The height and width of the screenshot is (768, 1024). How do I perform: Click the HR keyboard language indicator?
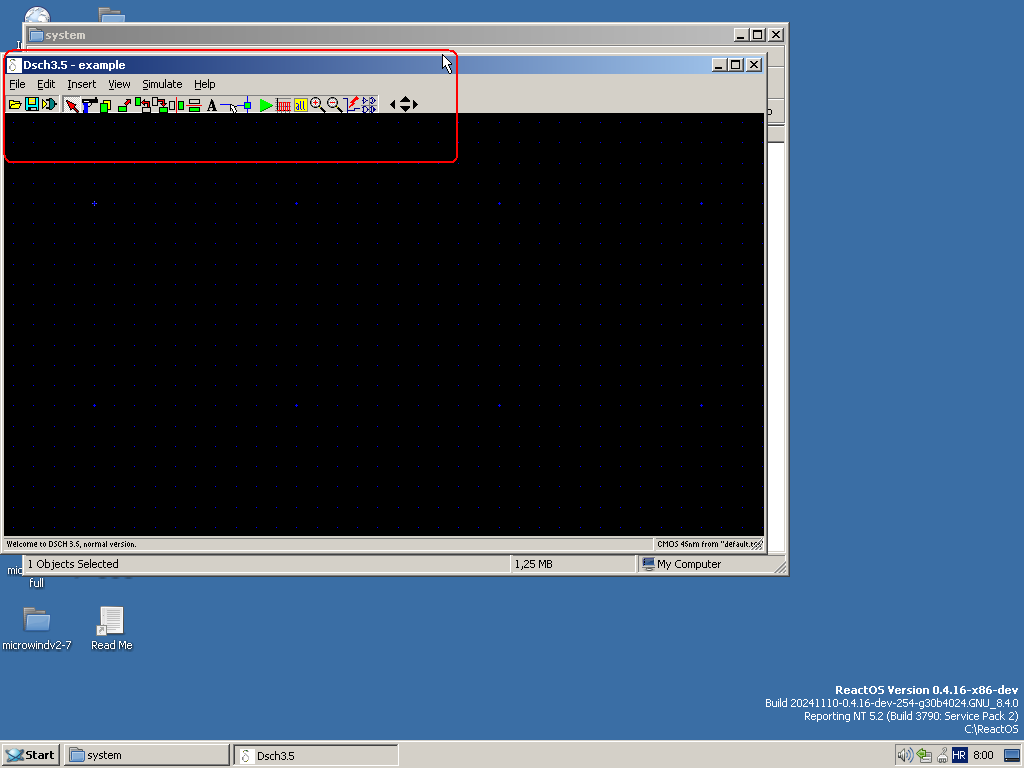(959, 755)
